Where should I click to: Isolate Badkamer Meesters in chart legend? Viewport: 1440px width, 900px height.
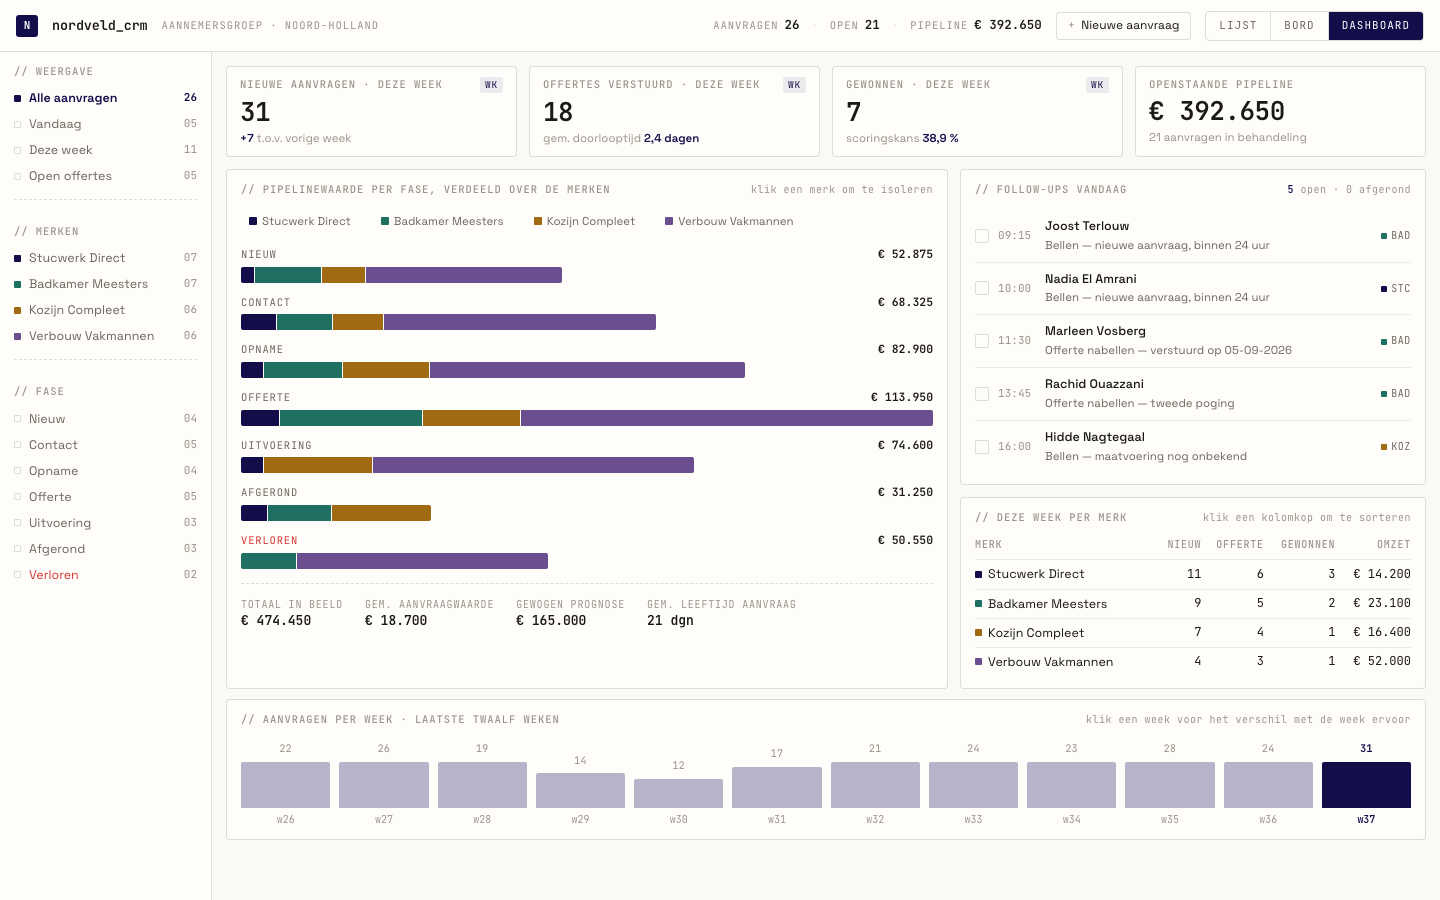442,221
